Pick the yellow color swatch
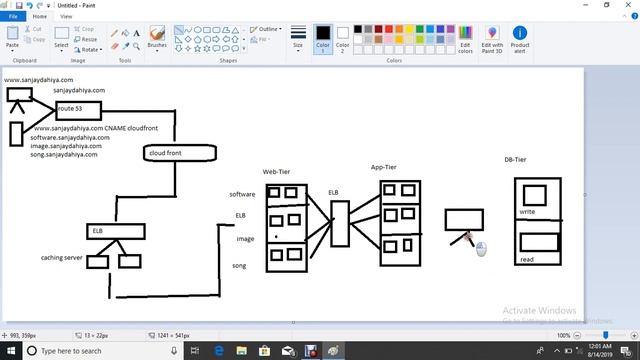 click(409, 29)
